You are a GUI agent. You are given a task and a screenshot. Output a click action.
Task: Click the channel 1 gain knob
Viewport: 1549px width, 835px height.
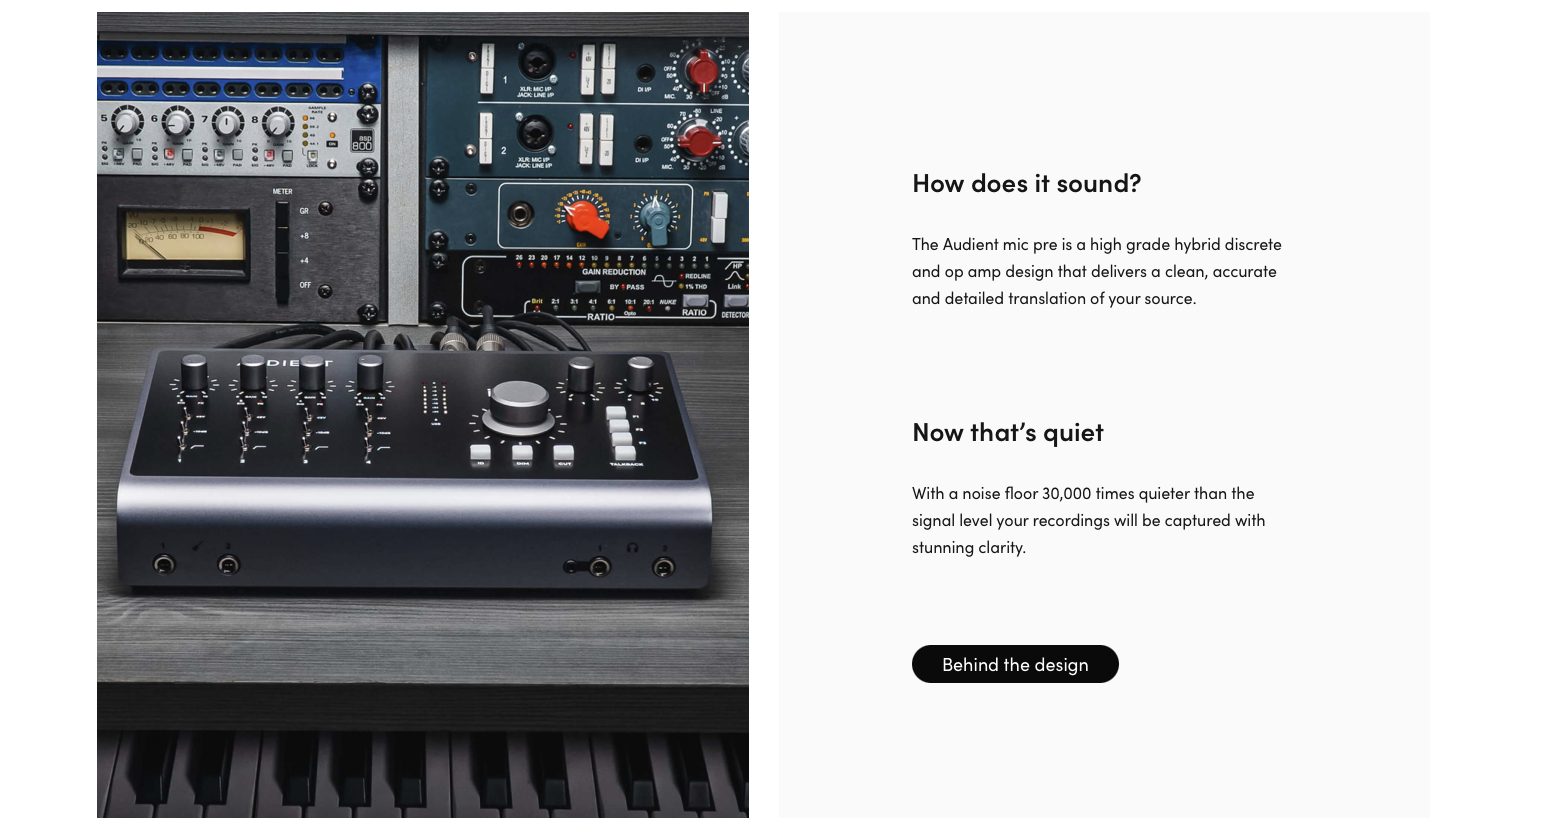193,371
